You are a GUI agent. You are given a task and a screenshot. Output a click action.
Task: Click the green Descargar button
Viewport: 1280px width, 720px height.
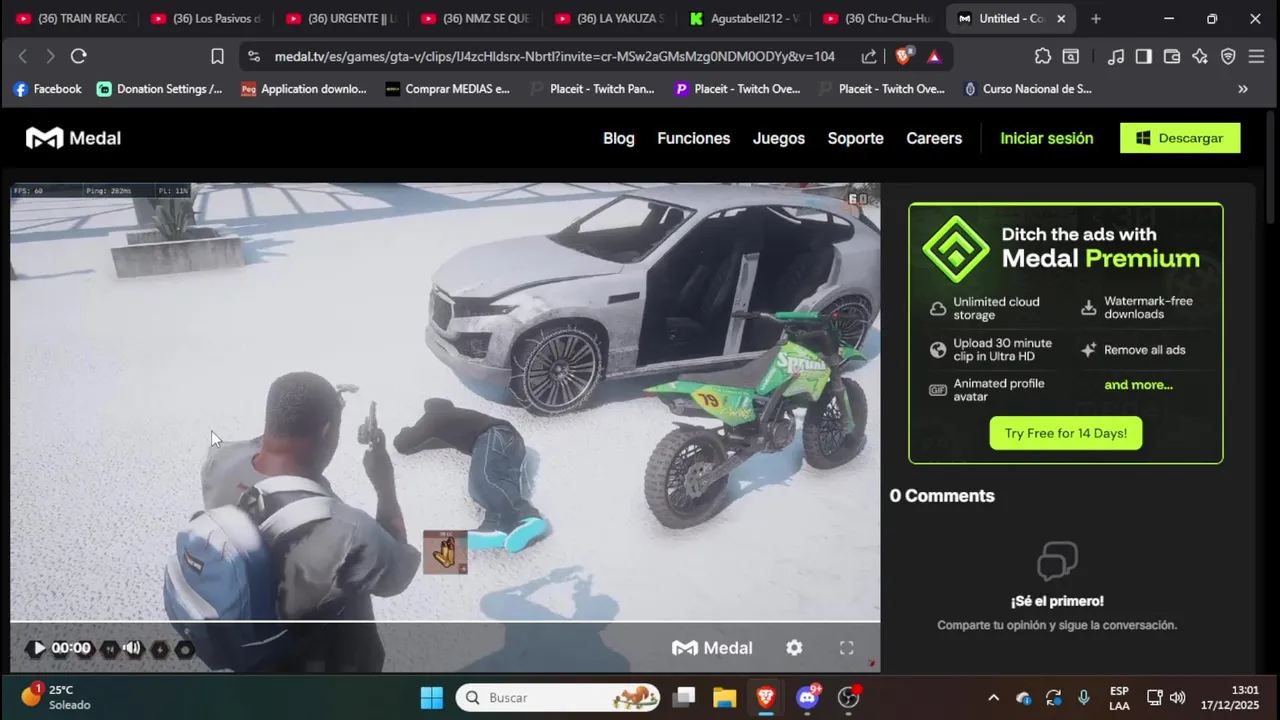click(1180, 138)
